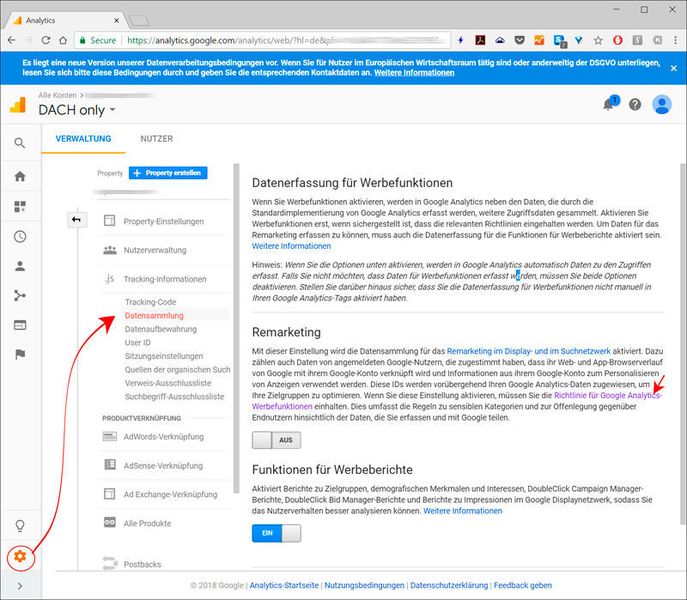Open Weitere Informationen link under Datenerfassung
687x600 pixels.
click(291, 246)
